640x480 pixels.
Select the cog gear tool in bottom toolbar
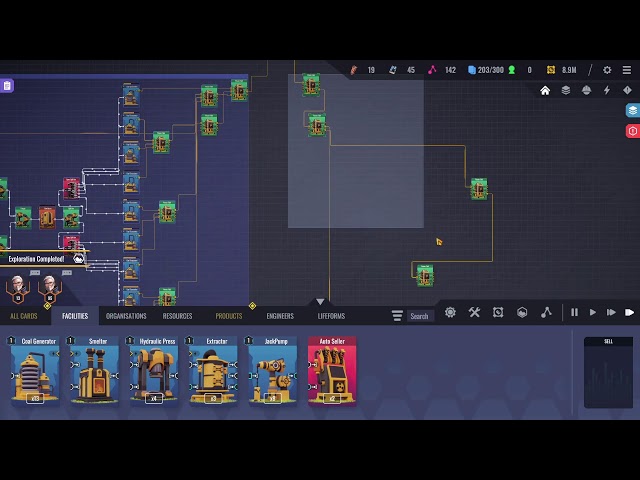[x=450, y=313]
